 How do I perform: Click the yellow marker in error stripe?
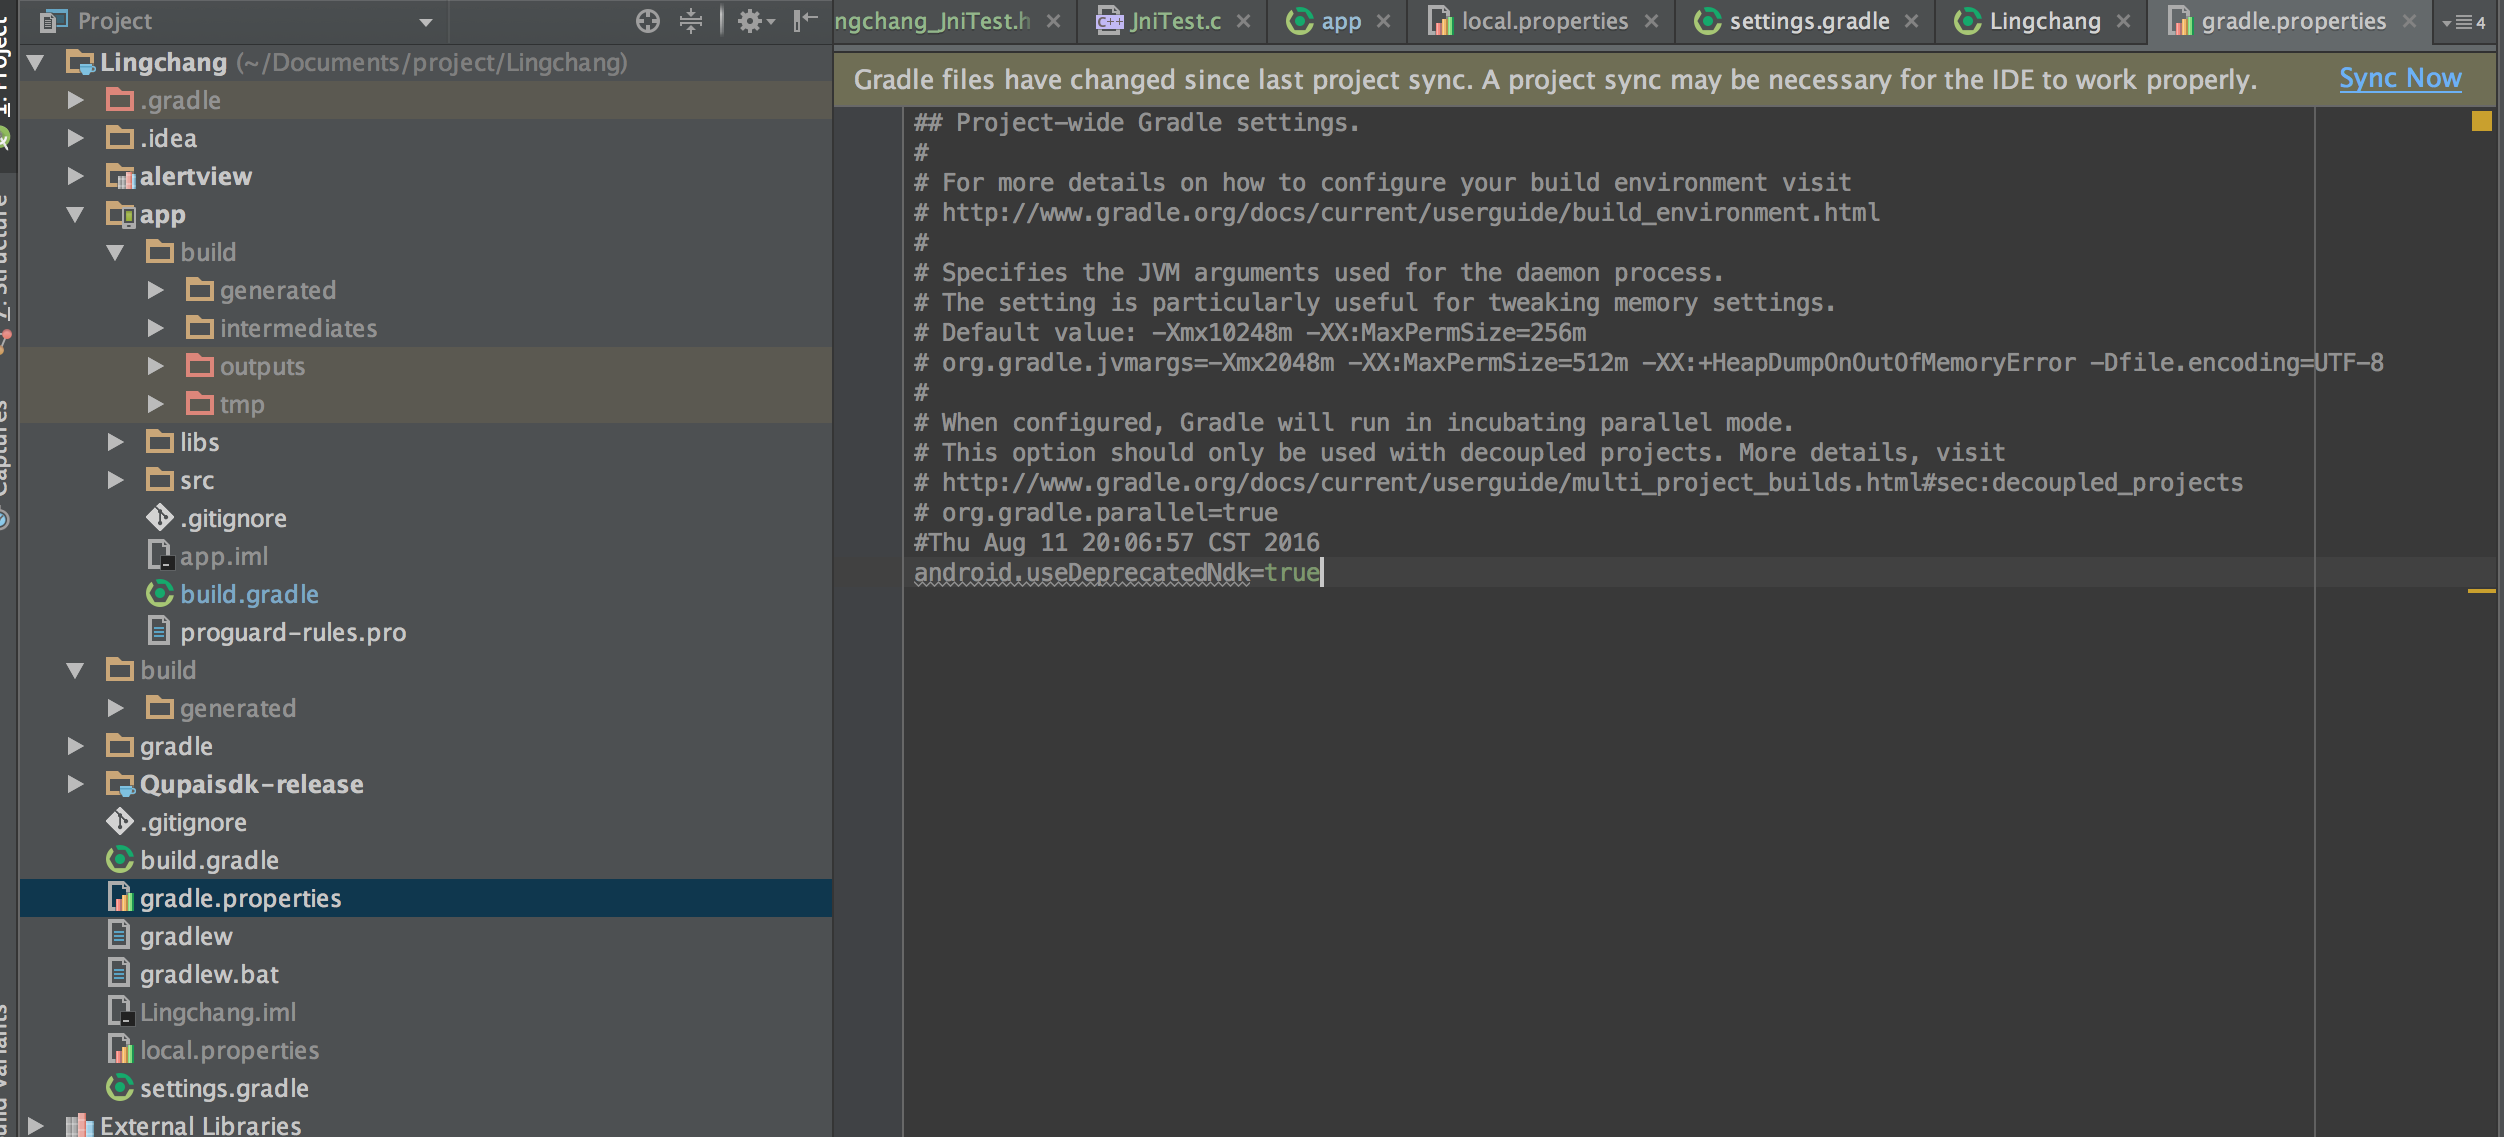(x=2482, y=591)
